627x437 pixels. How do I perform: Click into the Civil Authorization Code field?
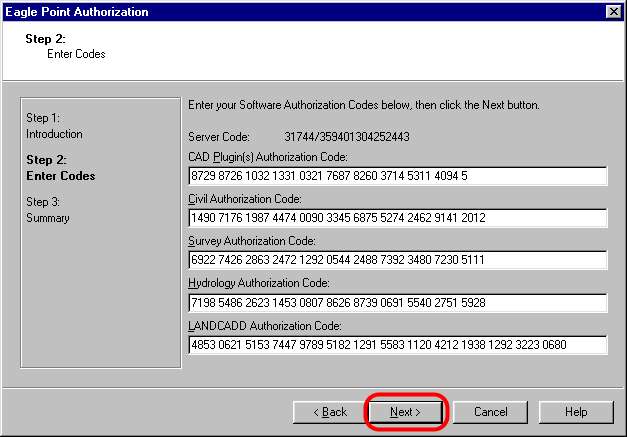tap(397, 218)
